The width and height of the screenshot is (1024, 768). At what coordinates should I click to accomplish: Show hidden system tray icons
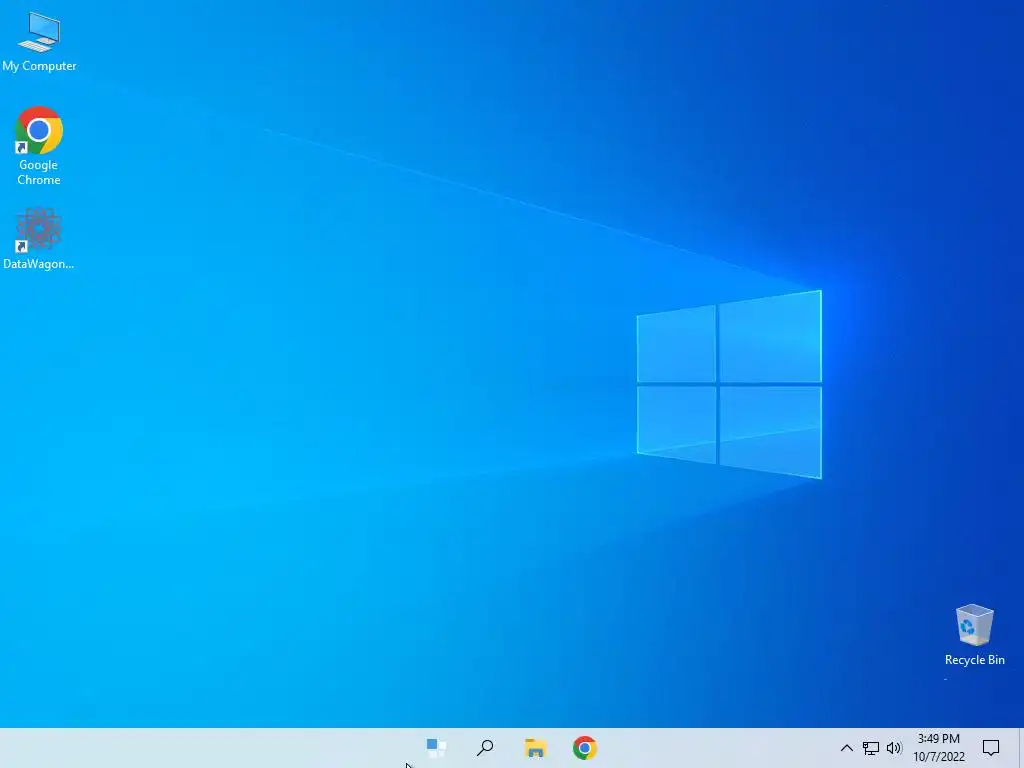846,748
